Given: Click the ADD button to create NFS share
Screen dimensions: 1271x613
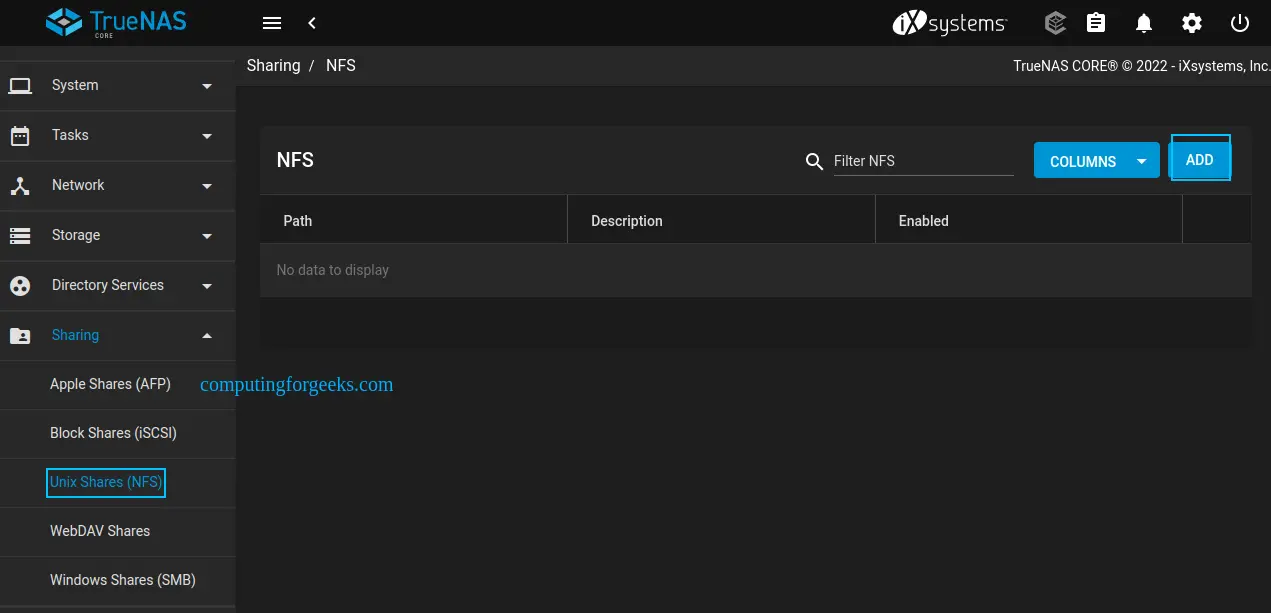Looking at the screenshot, I should tap(1199, 158).
